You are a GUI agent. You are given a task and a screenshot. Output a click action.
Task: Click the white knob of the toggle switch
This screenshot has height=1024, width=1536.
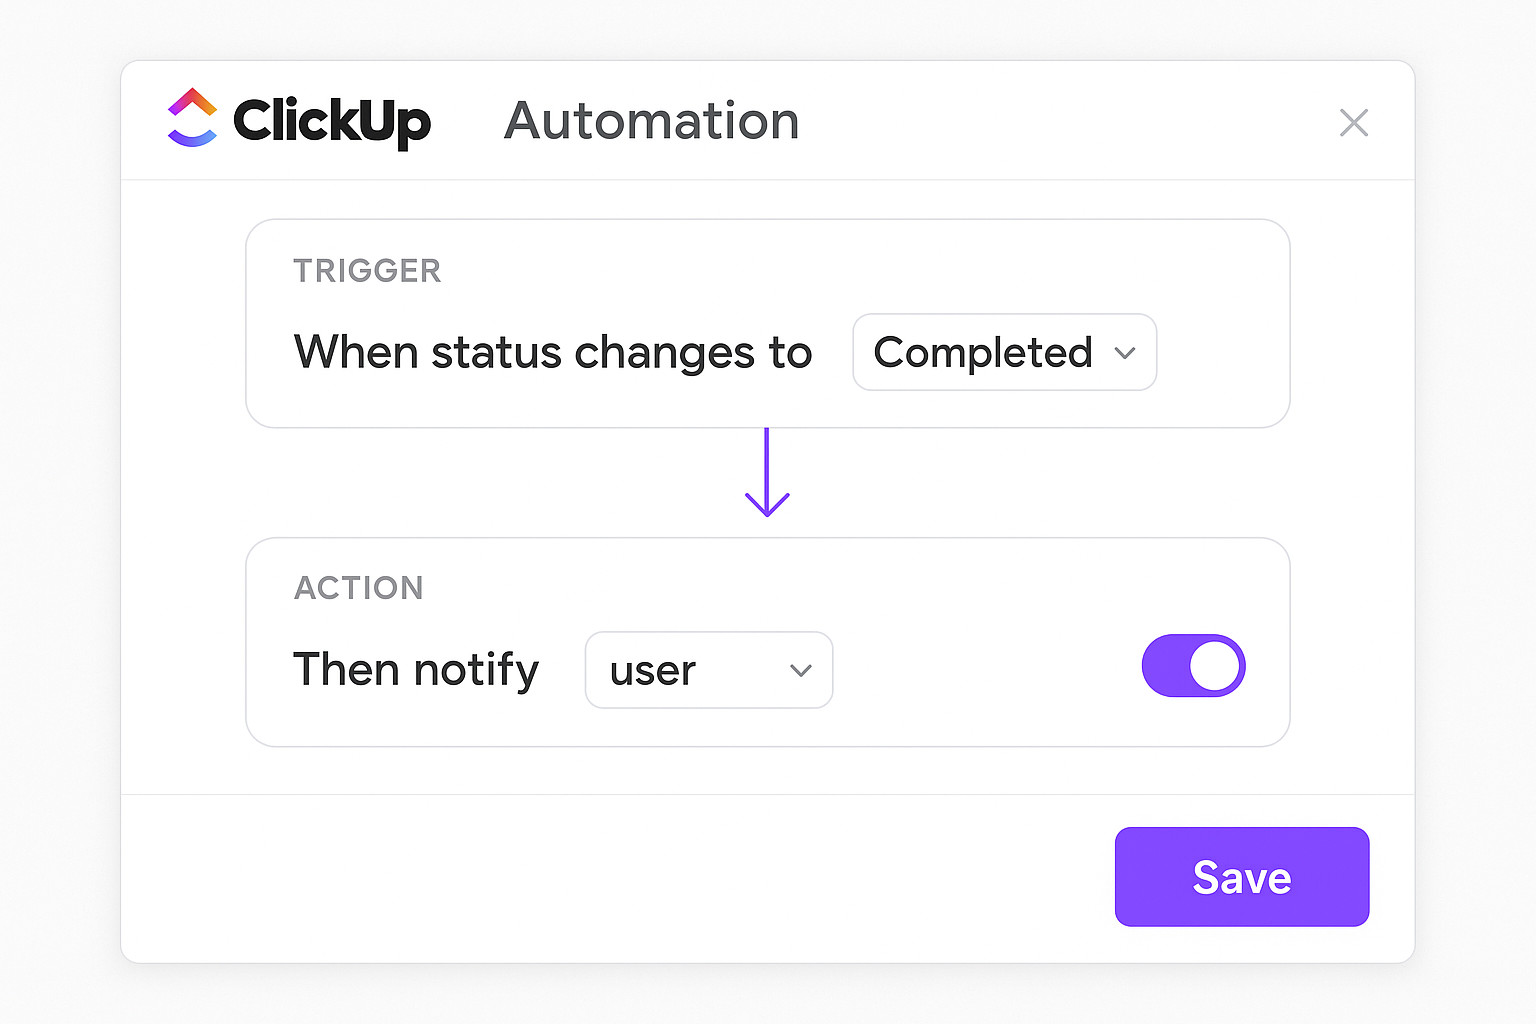[x=1214, y=666]
